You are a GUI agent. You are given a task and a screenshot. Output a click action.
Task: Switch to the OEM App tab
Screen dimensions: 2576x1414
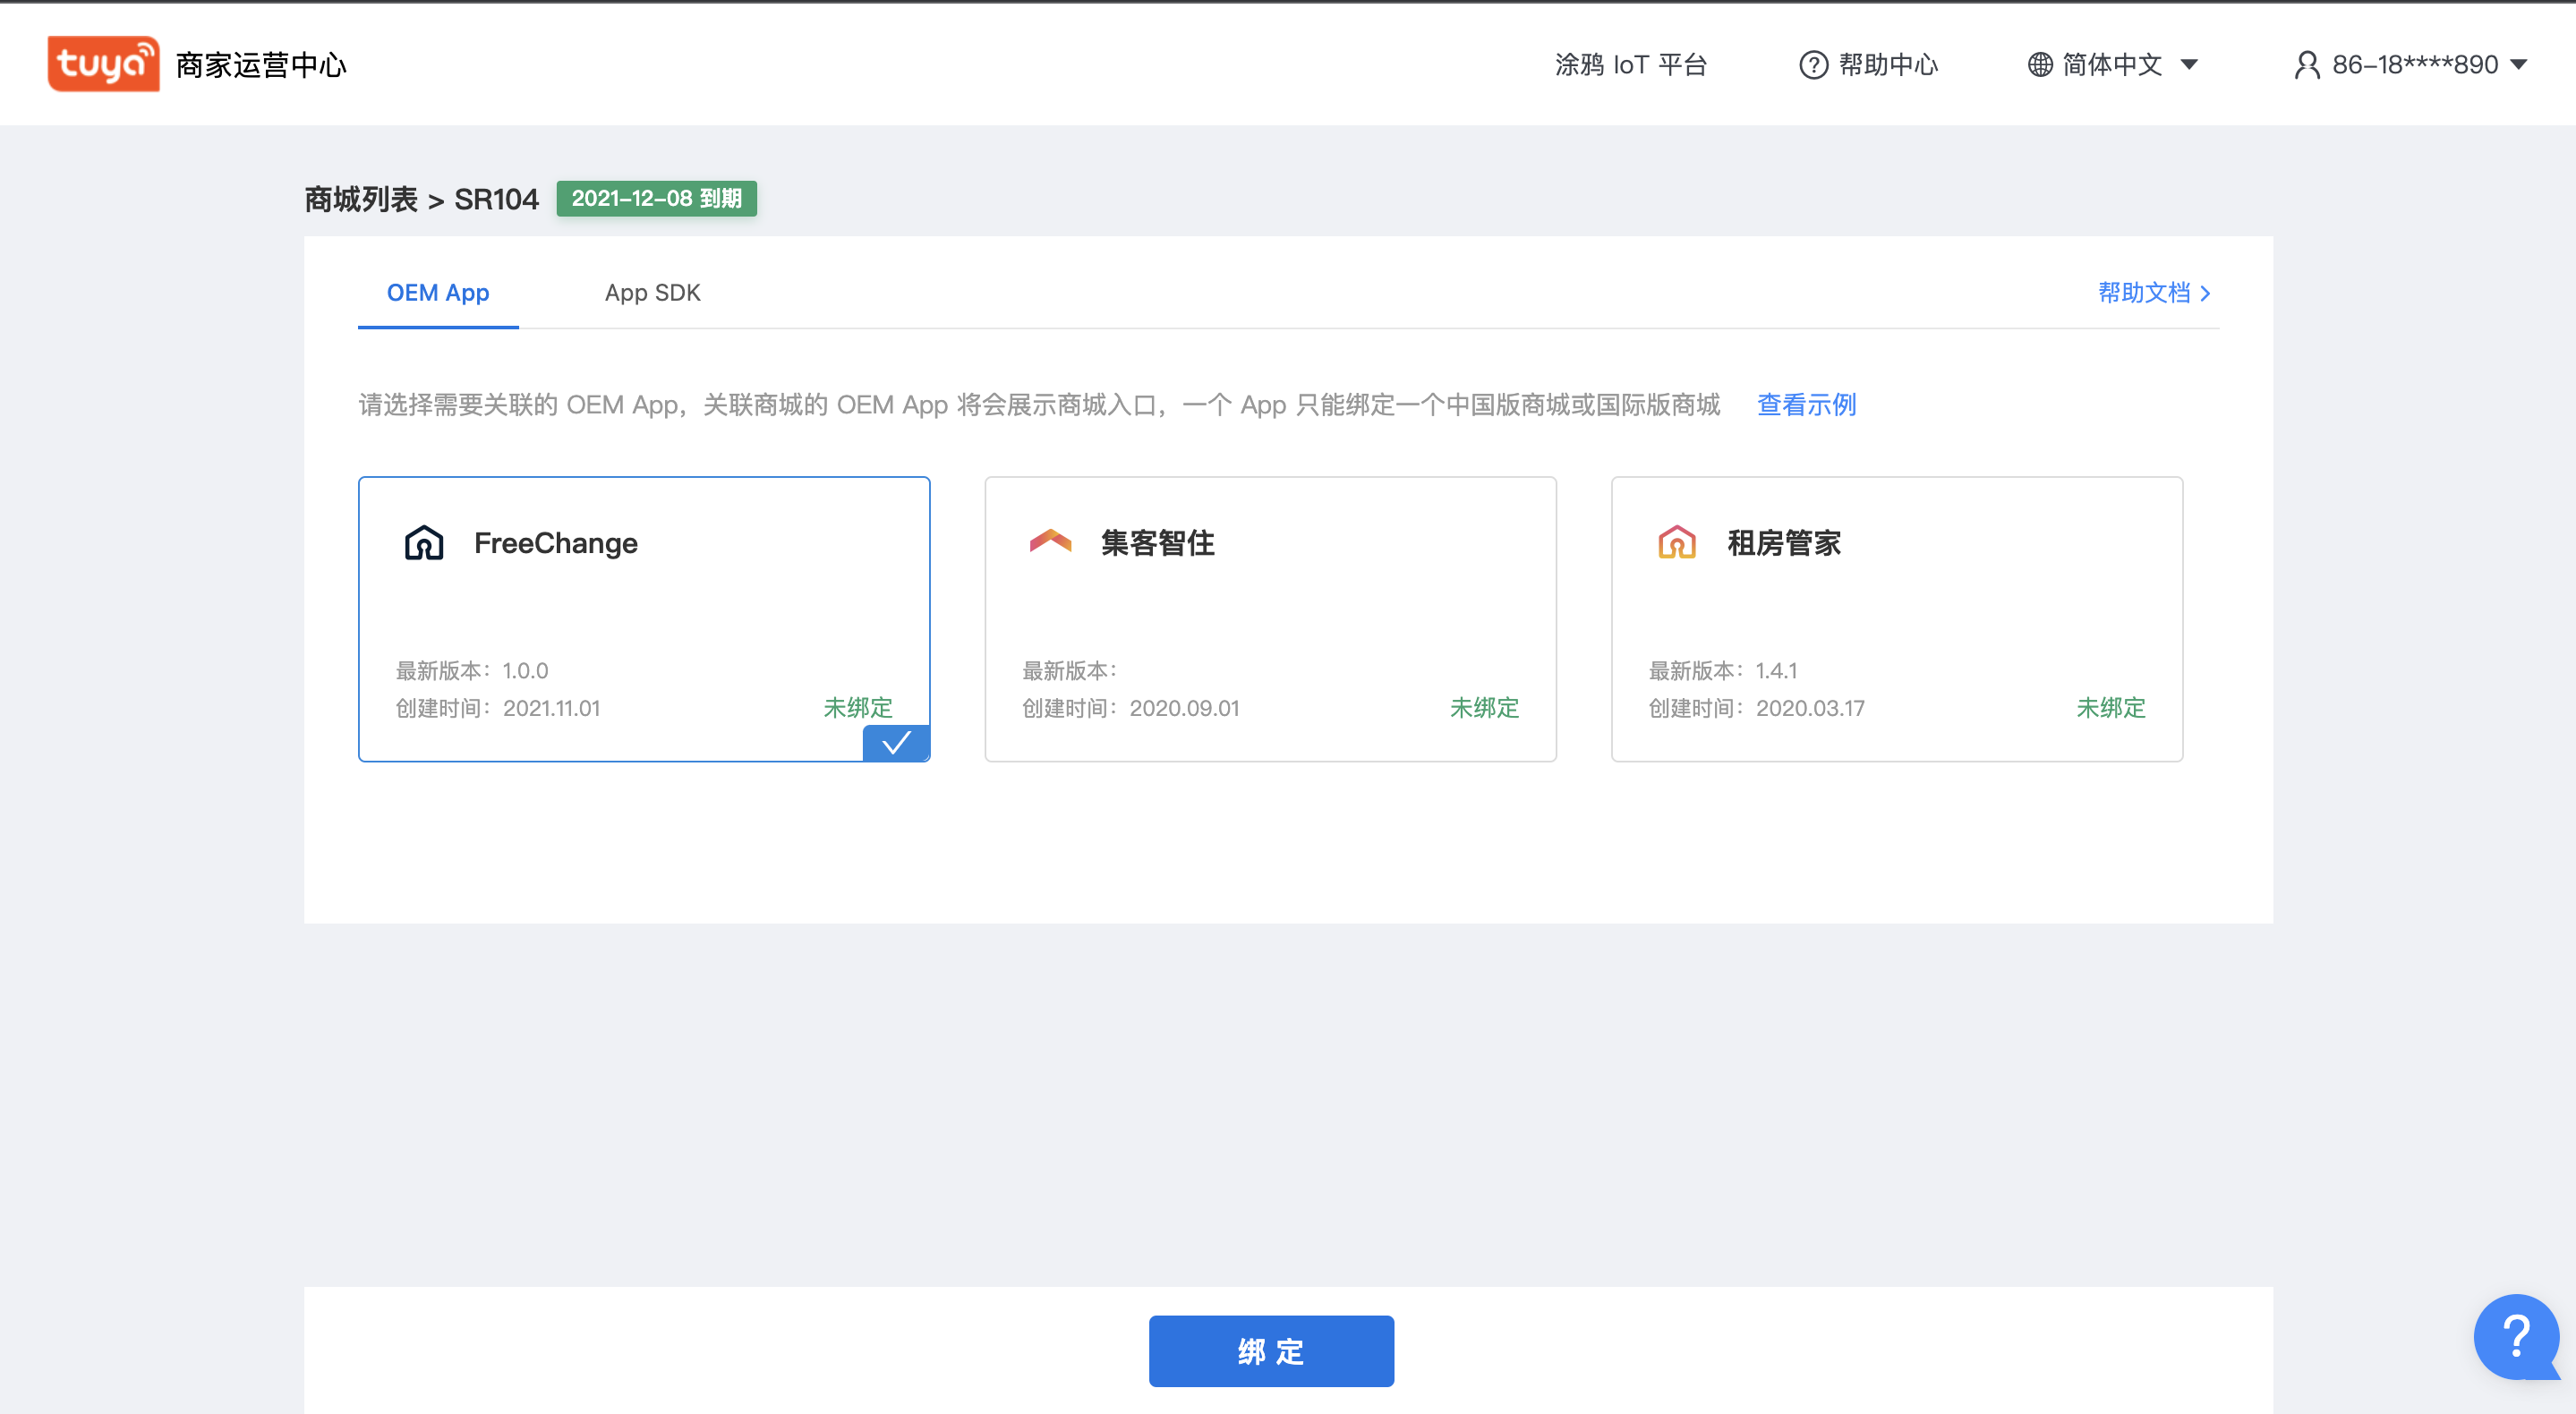(x=438, y=293)
